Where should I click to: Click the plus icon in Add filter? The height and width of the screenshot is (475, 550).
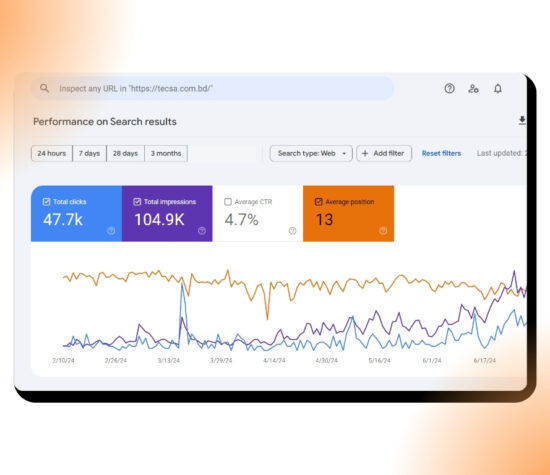[365, 153]
